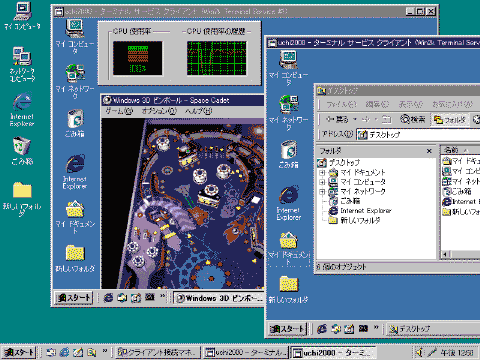This screenshot has height=360, width=480.
Task: Click スタート button in left terminal session
Action: (x=74, y=297)
